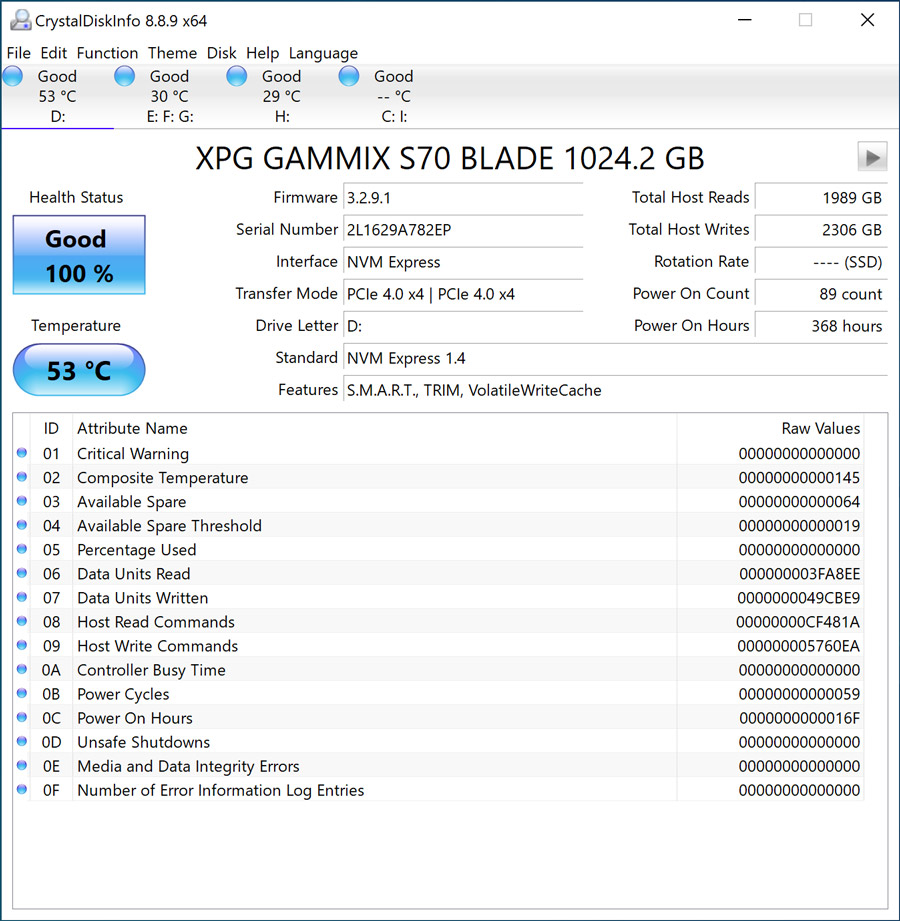Viewport: 900px width, 921px height.
Task: Click the Features field with S.M.A.R.T., TRIM
Action: (615, 390)
